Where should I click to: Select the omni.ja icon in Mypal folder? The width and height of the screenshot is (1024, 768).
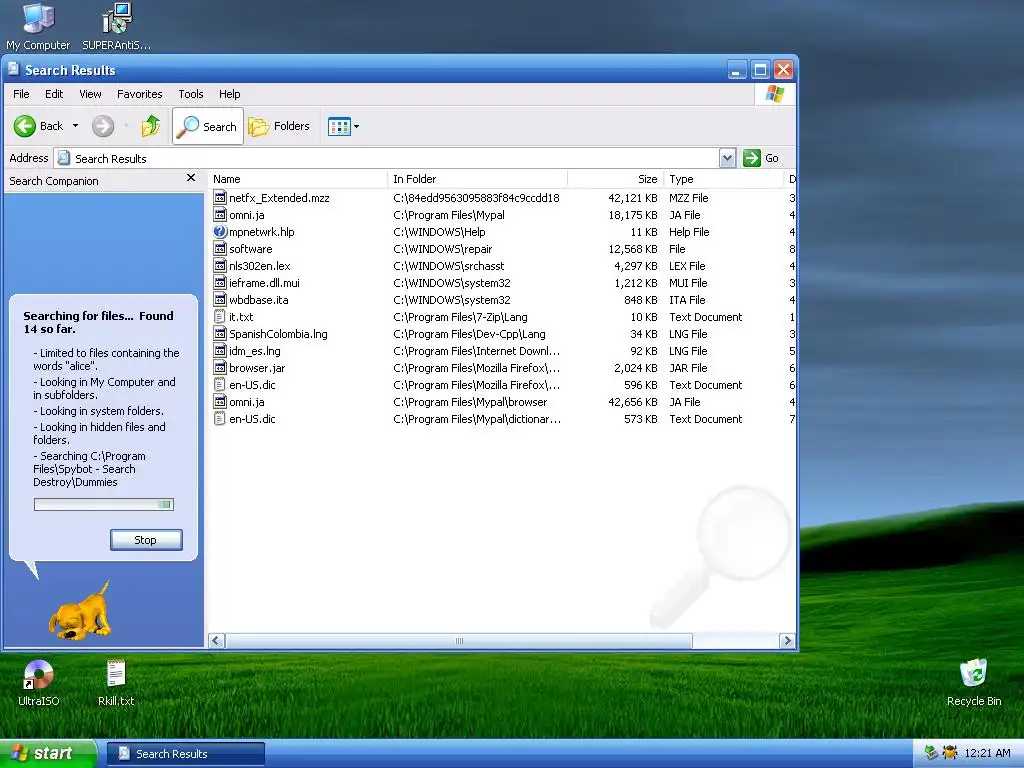click(x=220, y=215)
